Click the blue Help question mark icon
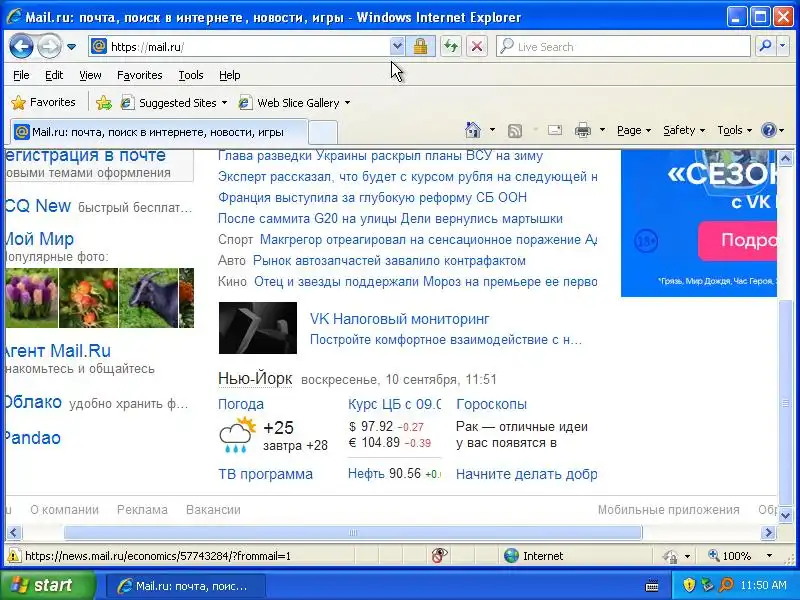This screenshot has width=800, height=600. pyautogui.click(x=768, y=131)
